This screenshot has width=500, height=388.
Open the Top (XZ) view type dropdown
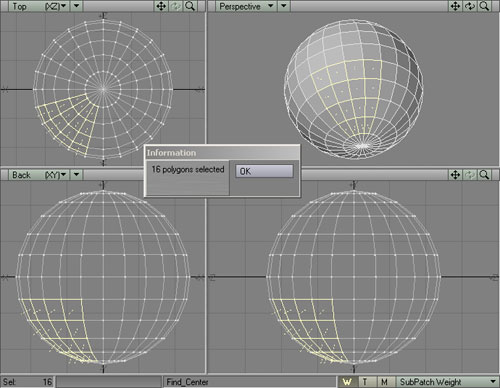click(x=39, y=6)
